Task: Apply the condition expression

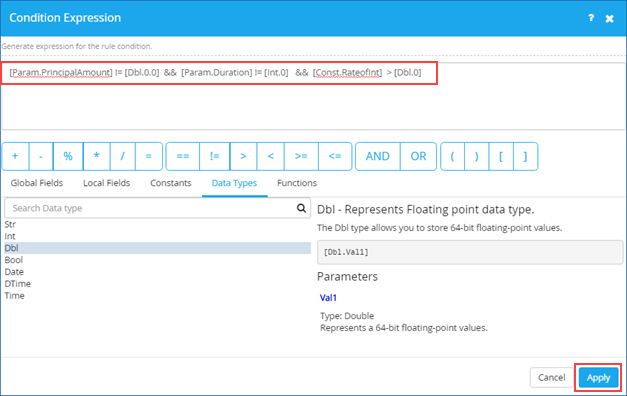Action: (x=598, y=377)
